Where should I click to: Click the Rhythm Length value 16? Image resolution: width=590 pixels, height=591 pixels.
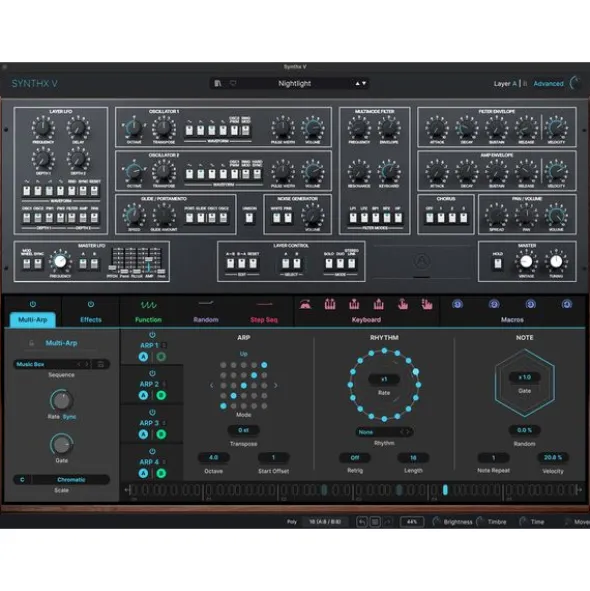pyautogui.click(x=413, y=458)
